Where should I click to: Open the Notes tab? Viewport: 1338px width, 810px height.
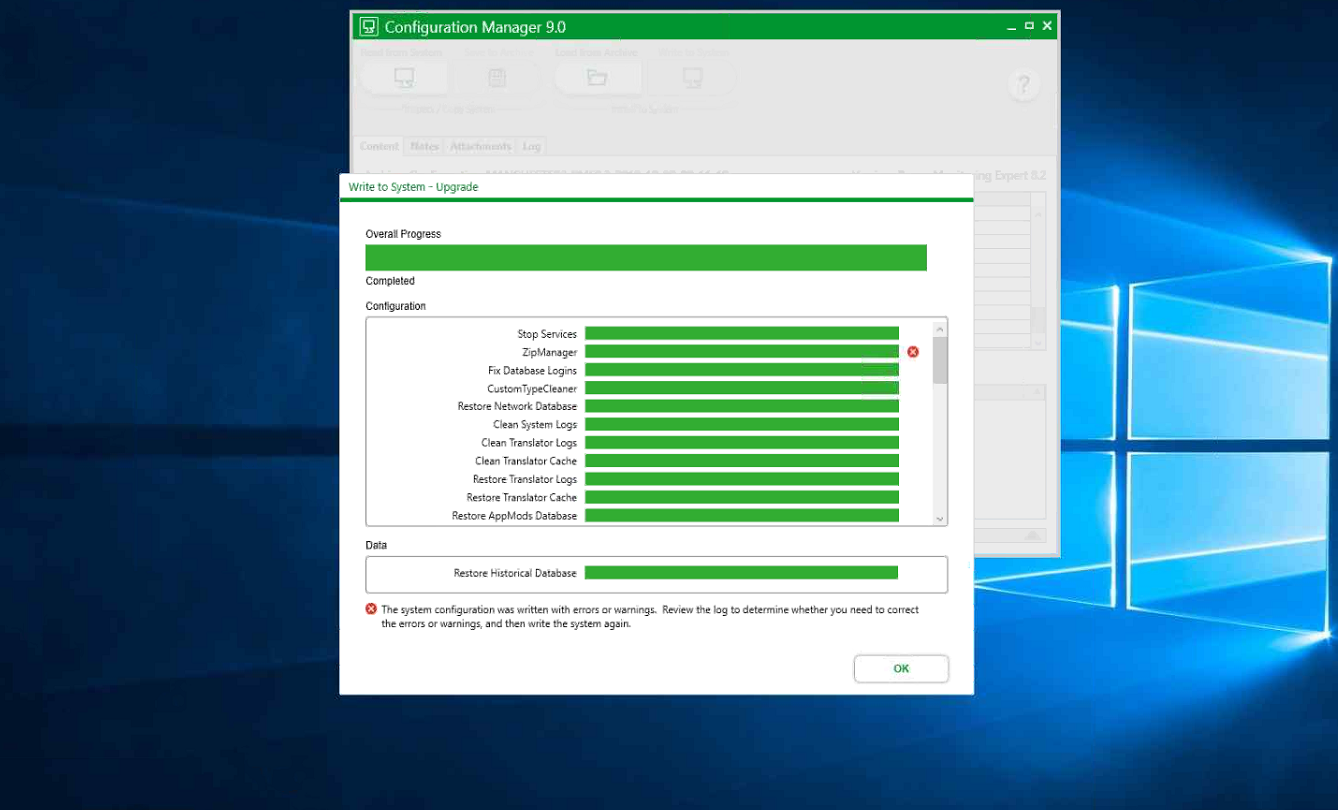tap(424, 146)
